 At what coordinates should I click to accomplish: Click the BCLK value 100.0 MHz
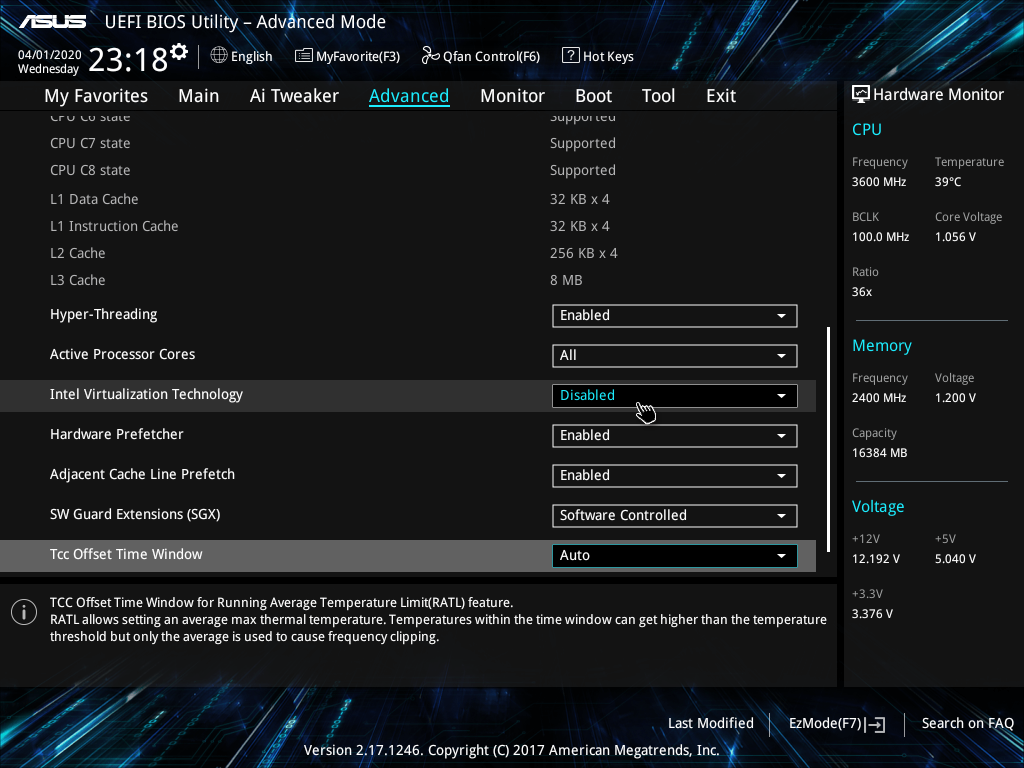(880, 236)
